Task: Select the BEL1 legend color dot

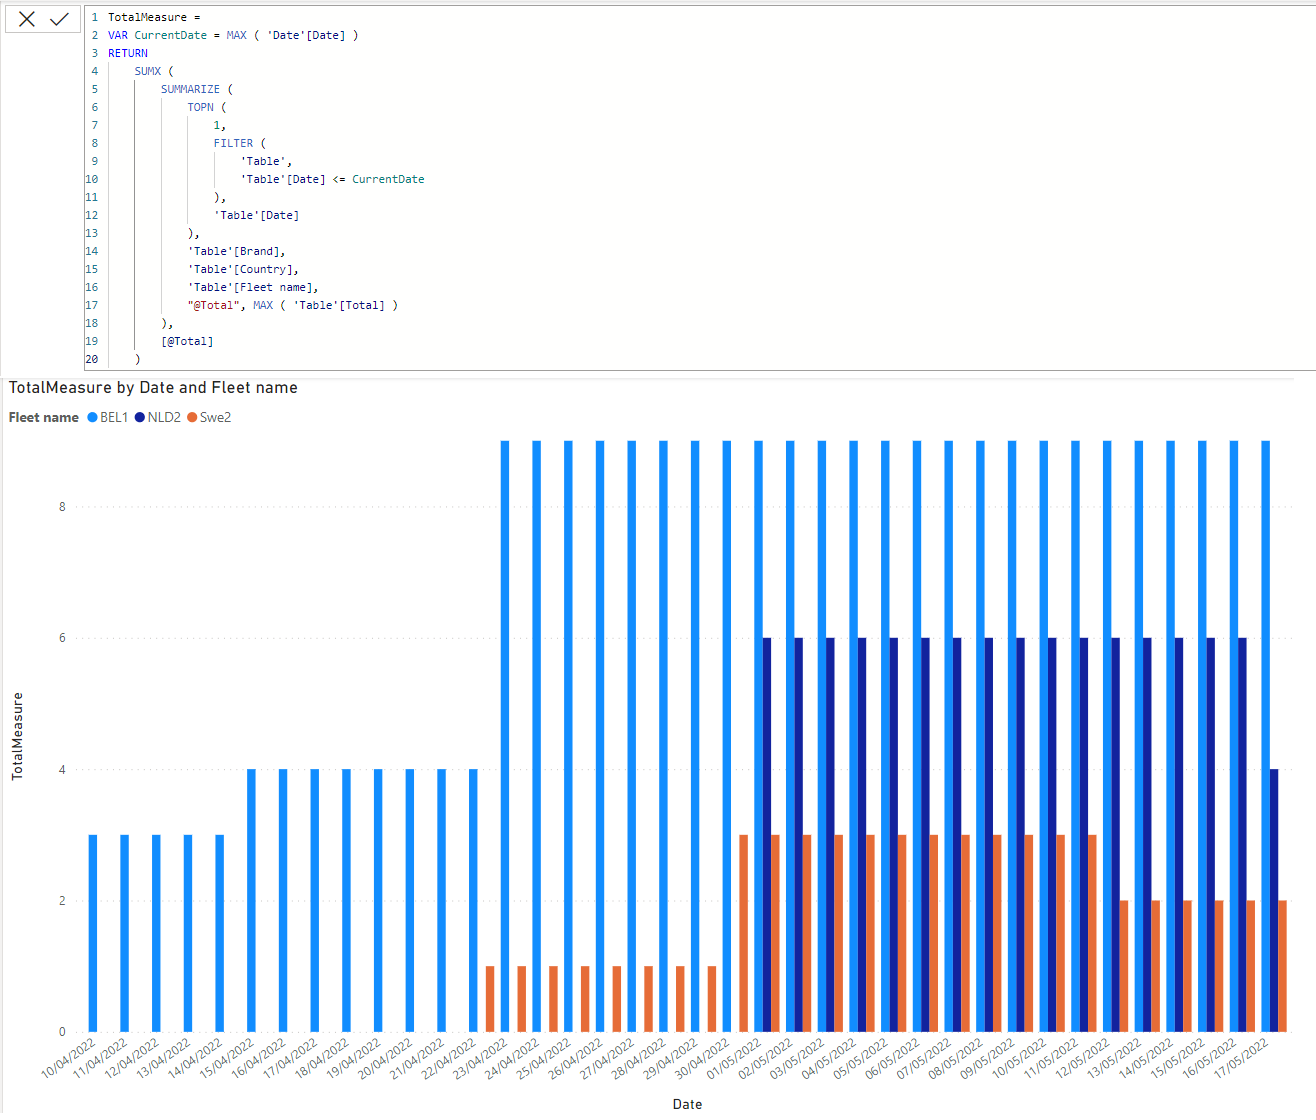Action: click(x=92, y=418)
